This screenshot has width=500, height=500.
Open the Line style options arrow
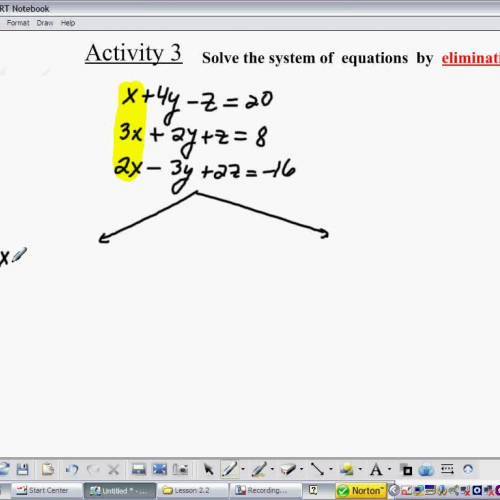[x=330, y=470]
